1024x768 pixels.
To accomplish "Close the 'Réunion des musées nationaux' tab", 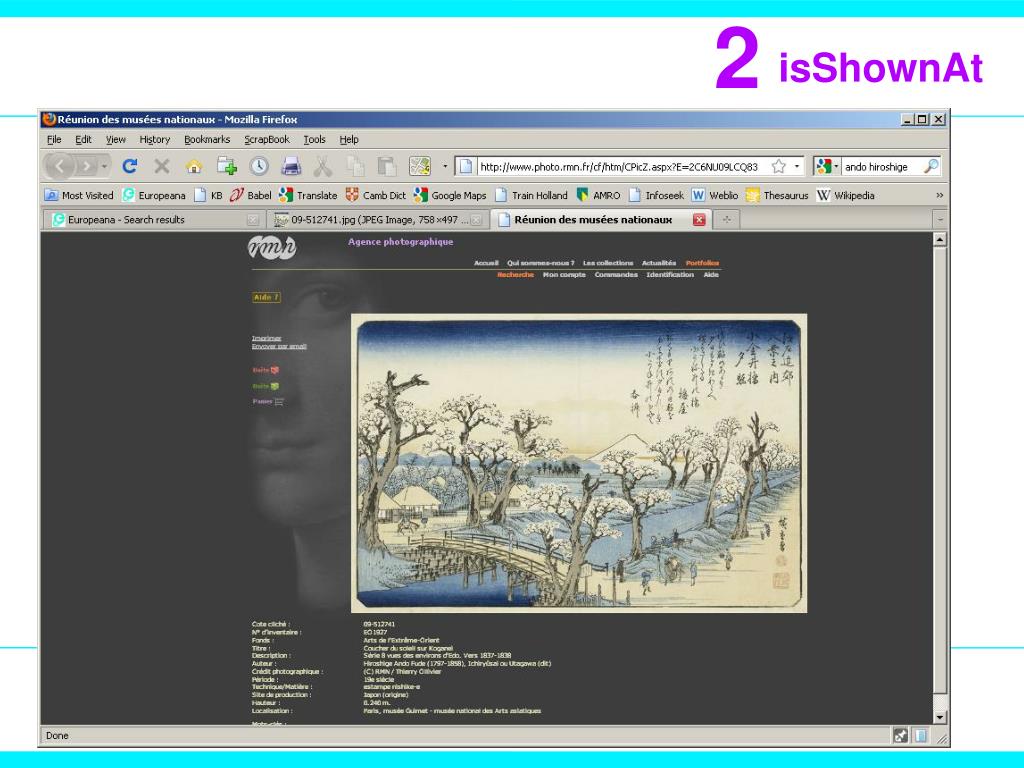I will pyautogui.click(x=699, y=220).
